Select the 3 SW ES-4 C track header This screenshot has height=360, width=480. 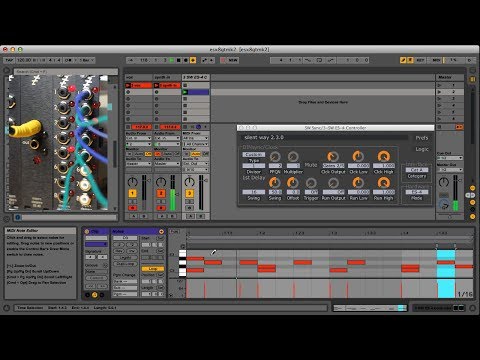point(196,77)
